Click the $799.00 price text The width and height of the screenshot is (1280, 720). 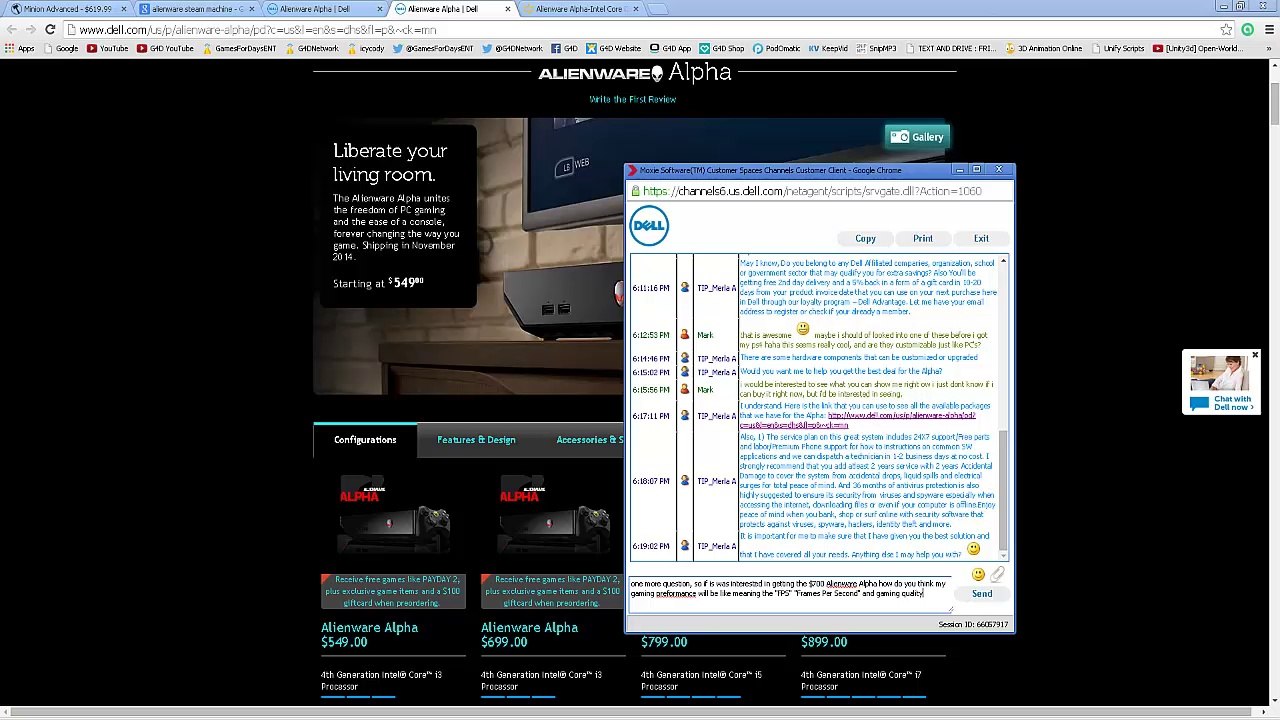click(x=664, y=642)
